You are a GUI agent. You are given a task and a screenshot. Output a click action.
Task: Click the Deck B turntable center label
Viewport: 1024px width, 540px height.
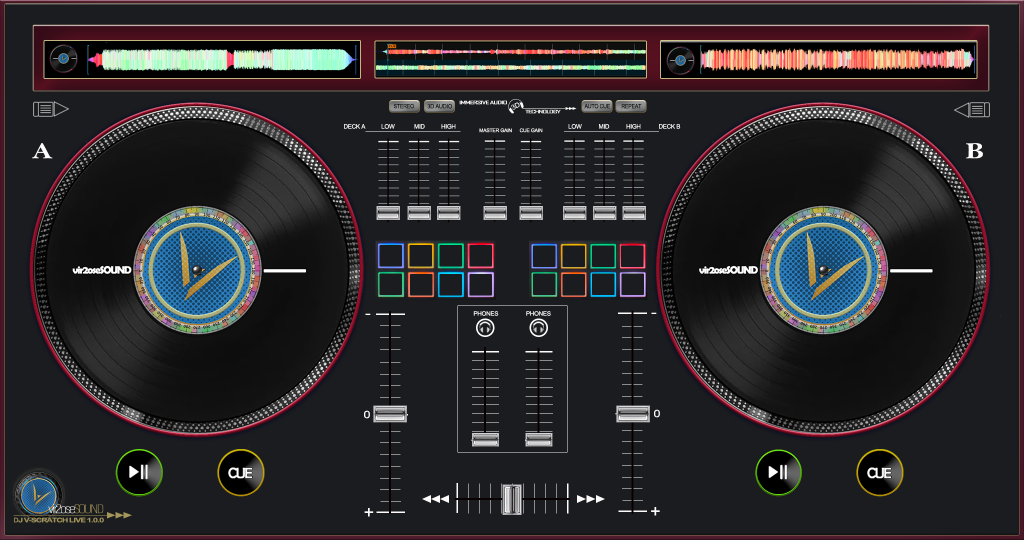pyautogui.click(x=823, y=270)
